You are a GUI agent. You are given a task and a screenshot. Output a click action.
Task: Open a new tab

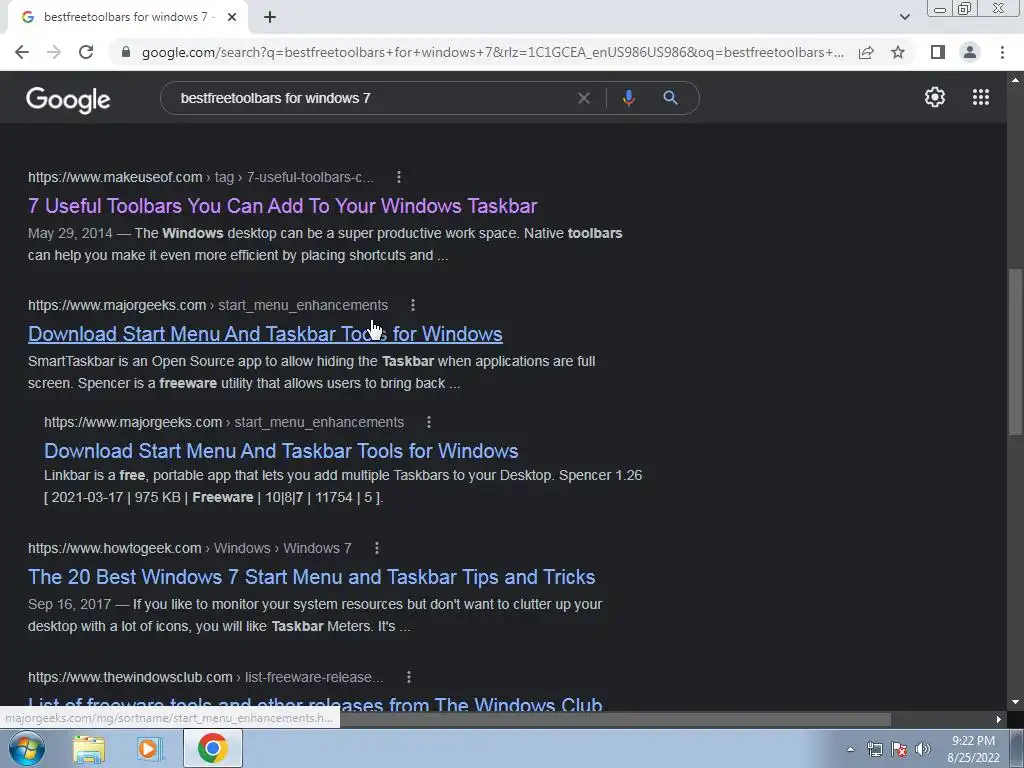point(270,17)
